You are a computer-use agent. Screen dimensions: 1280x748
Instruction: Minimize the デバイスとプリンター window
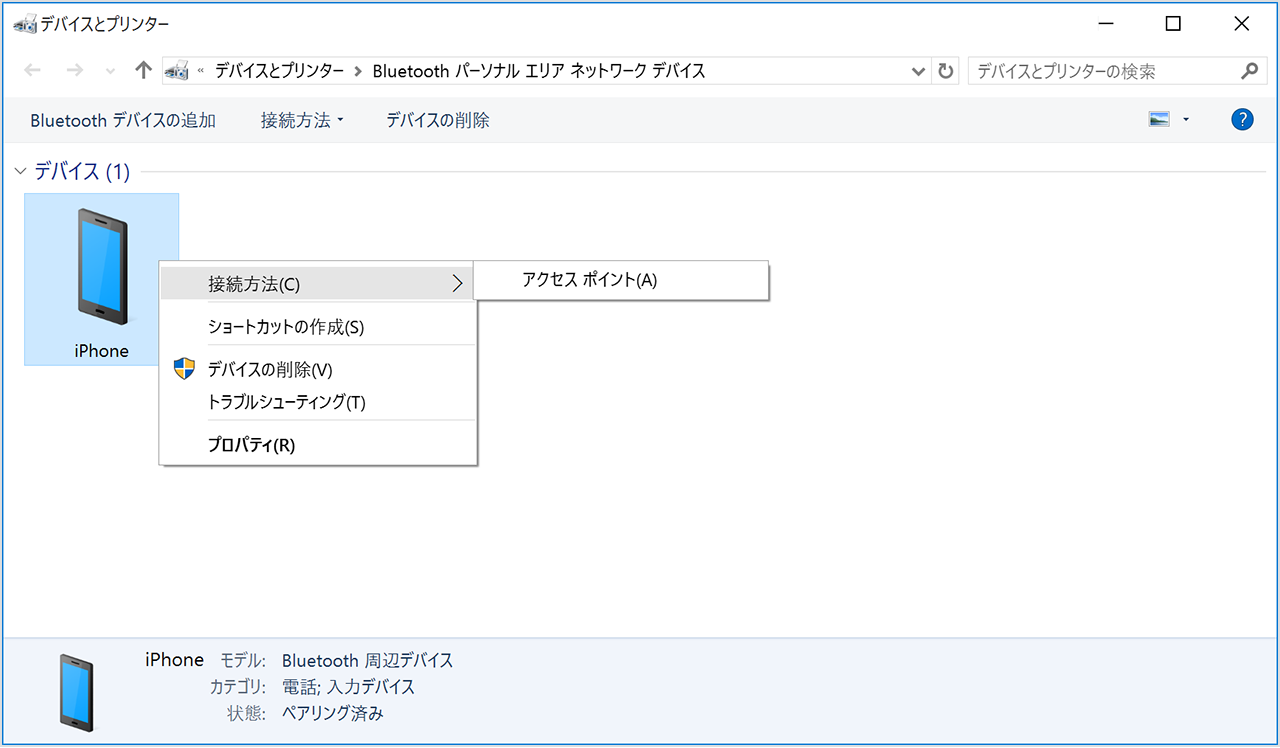(x=1106, y=24)
